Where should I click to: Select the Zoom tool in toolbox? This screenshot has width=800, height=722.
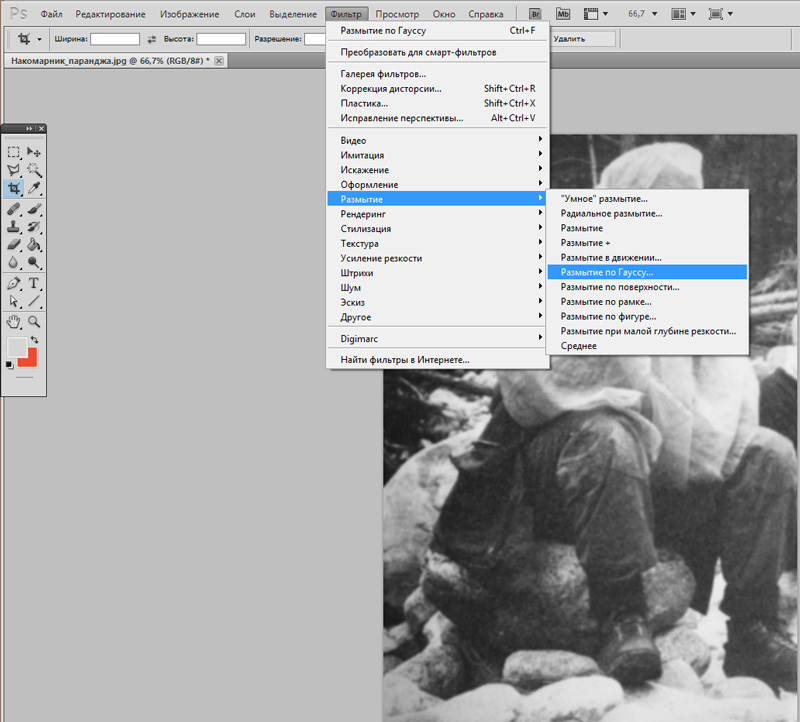pos(34,321)
